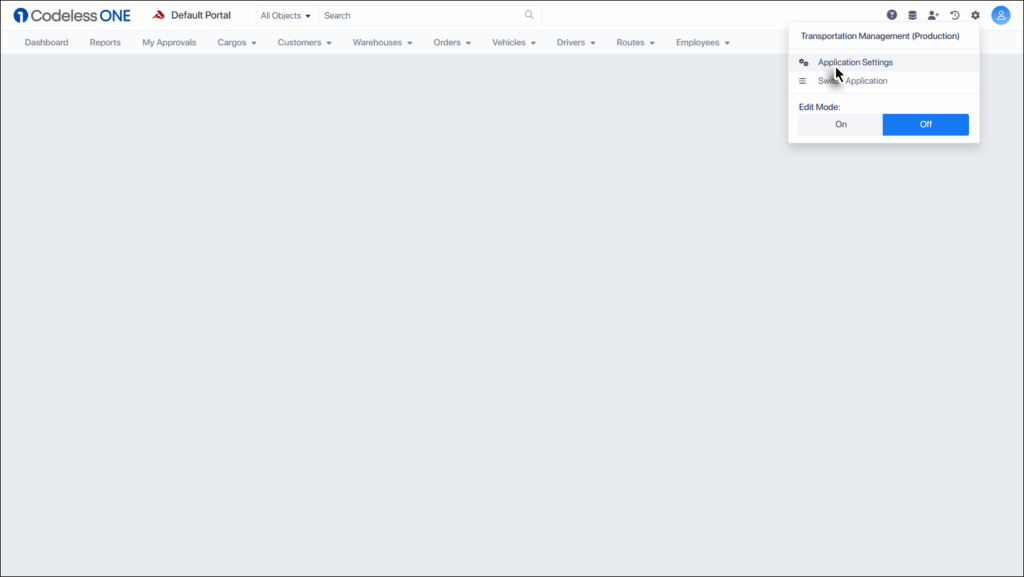Click the add user icon
The width and height of the screenshot is (1024, 577).
click(x=933, y=15)
